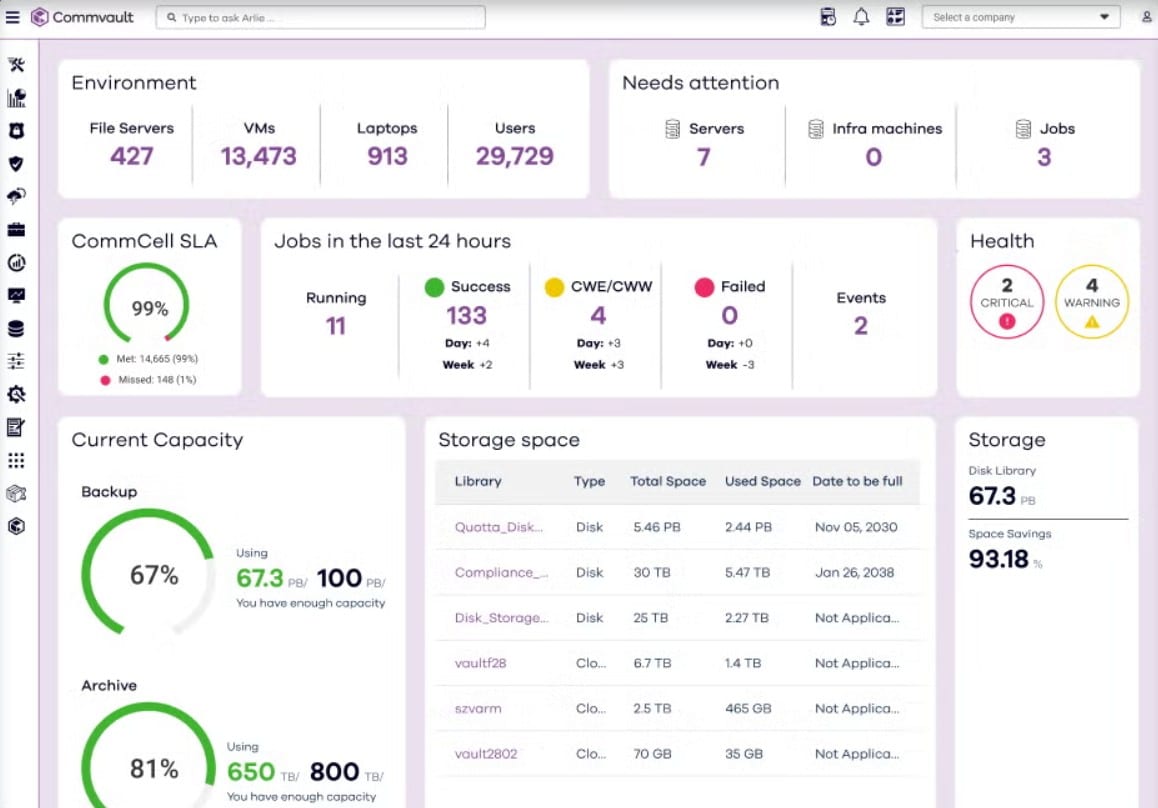This screenshot has width=1158, height=808.
Task: Click the Library column header
Action: coord(478,481)
